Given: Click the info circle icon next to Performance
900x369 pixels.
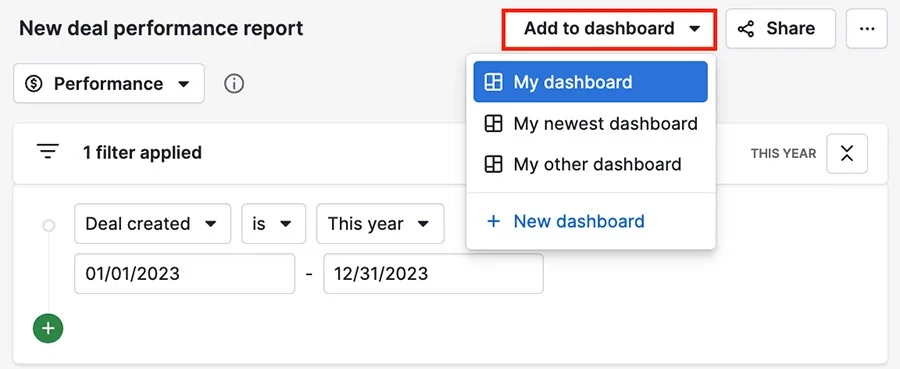Looking at the screenshot, I should (234, 84).
